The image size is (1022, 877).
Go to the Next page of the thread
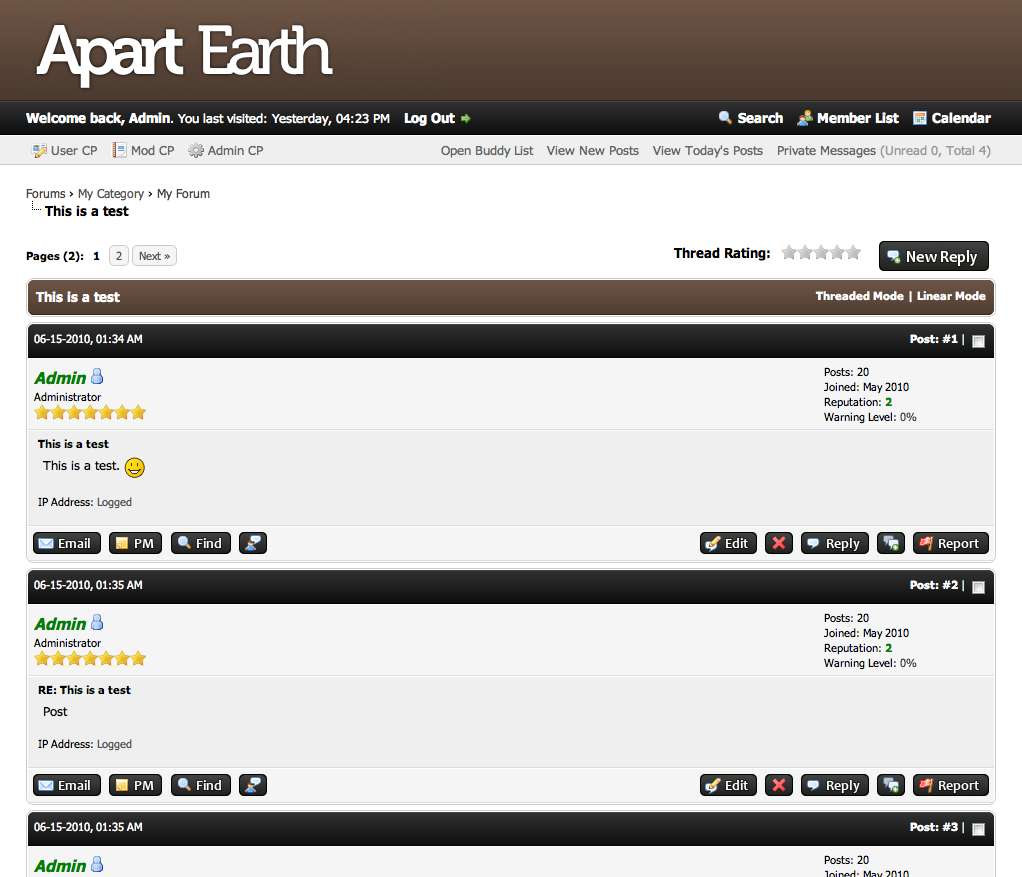(x=154, y=256)
